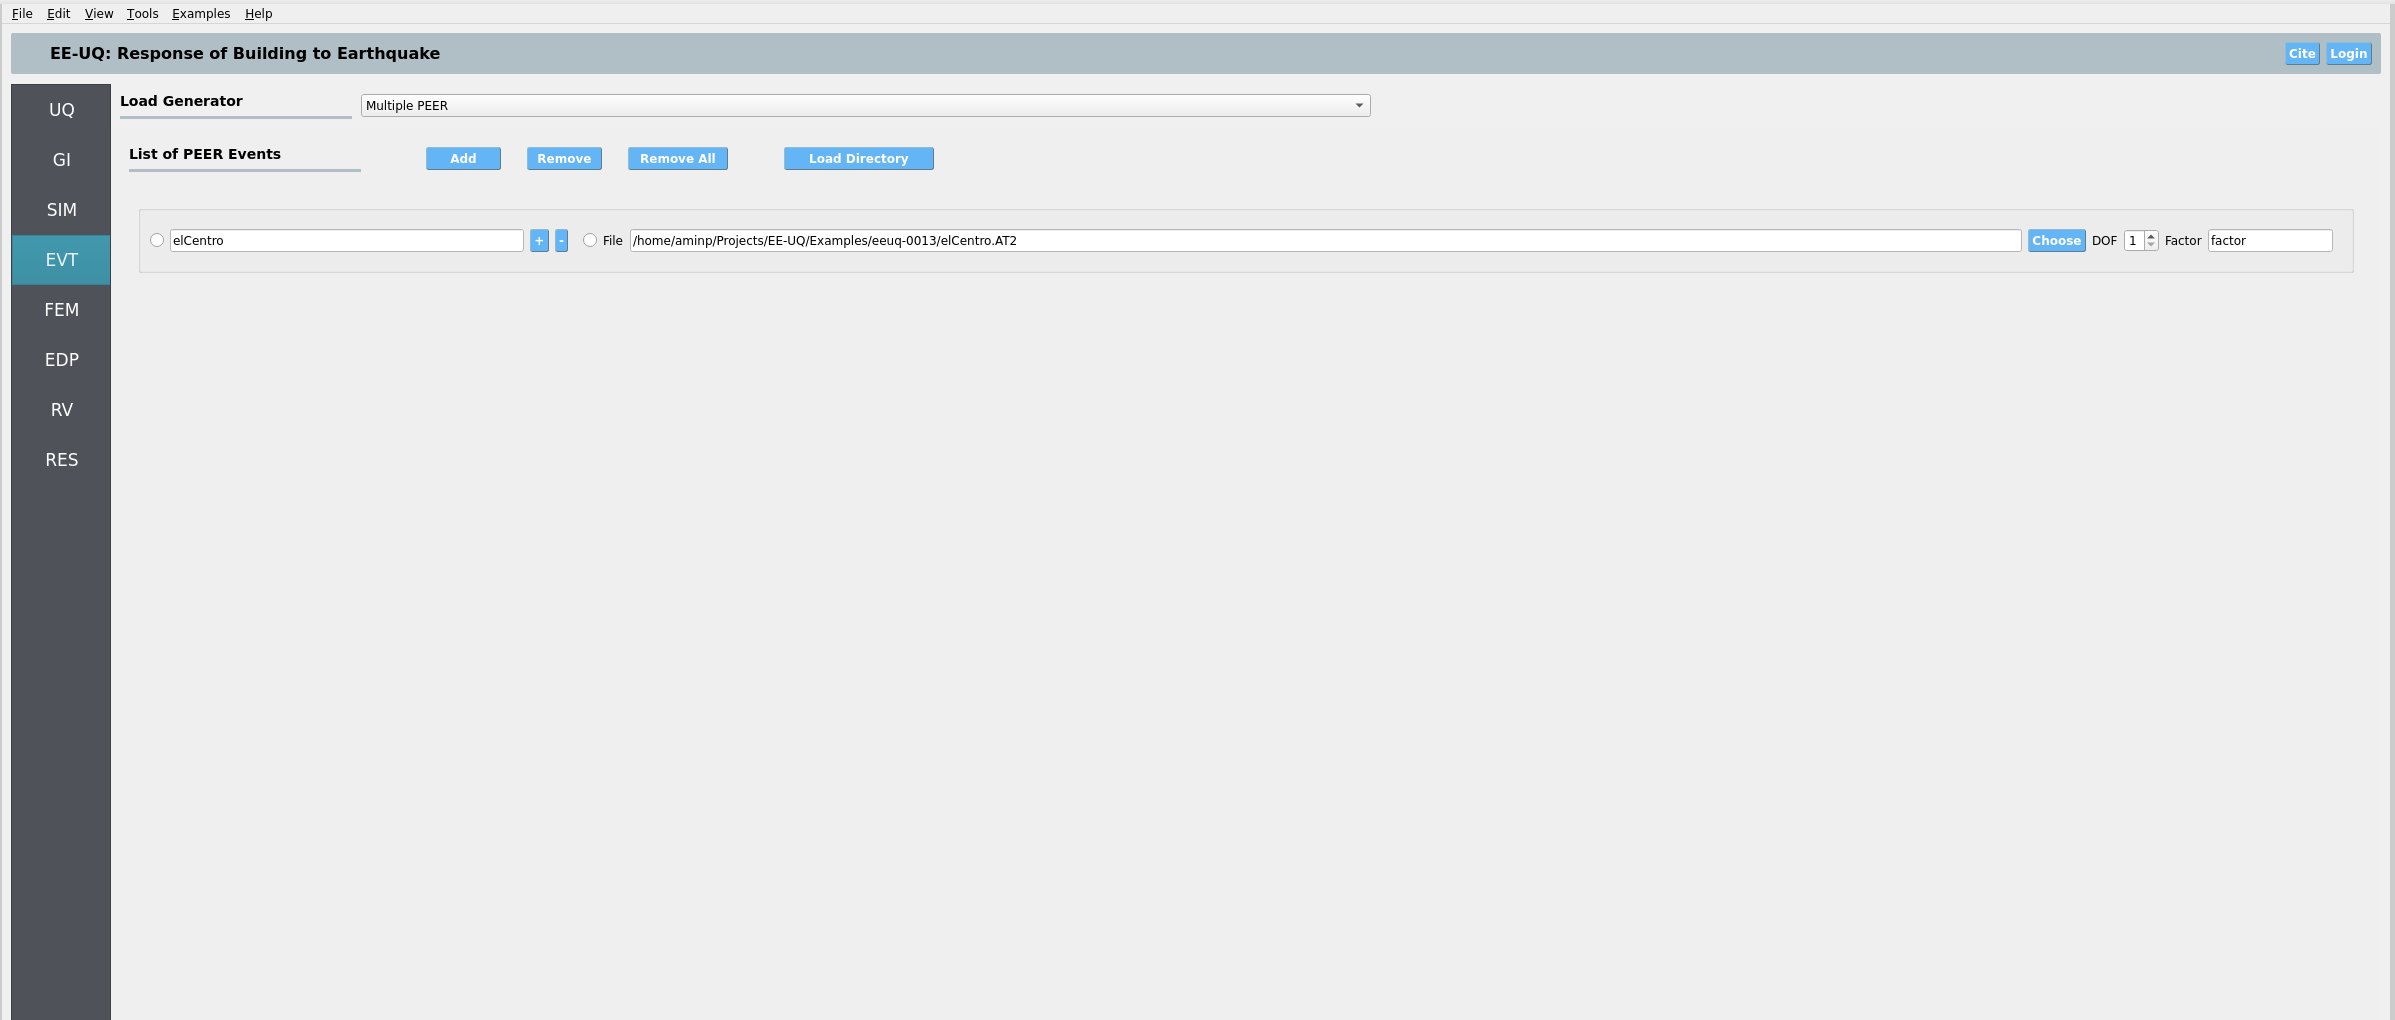Switch to the UQ sidebar panel
The image size is (2395, 1020).
[61, 110]
